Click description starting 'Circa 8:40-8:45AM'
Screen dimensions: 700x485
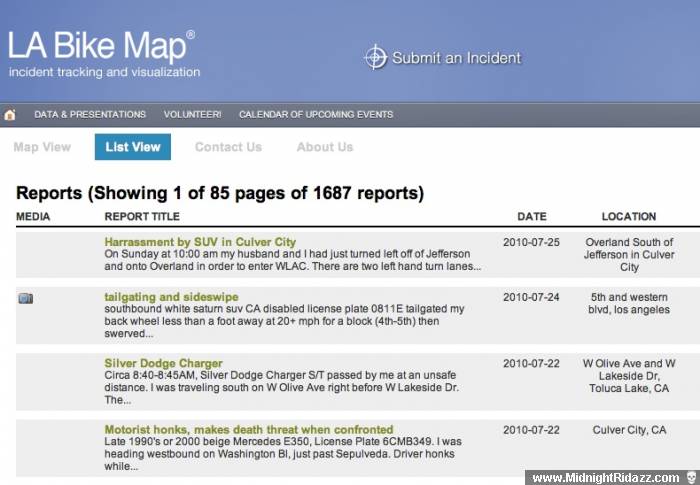pyautogui.click(x=282, y=387)
